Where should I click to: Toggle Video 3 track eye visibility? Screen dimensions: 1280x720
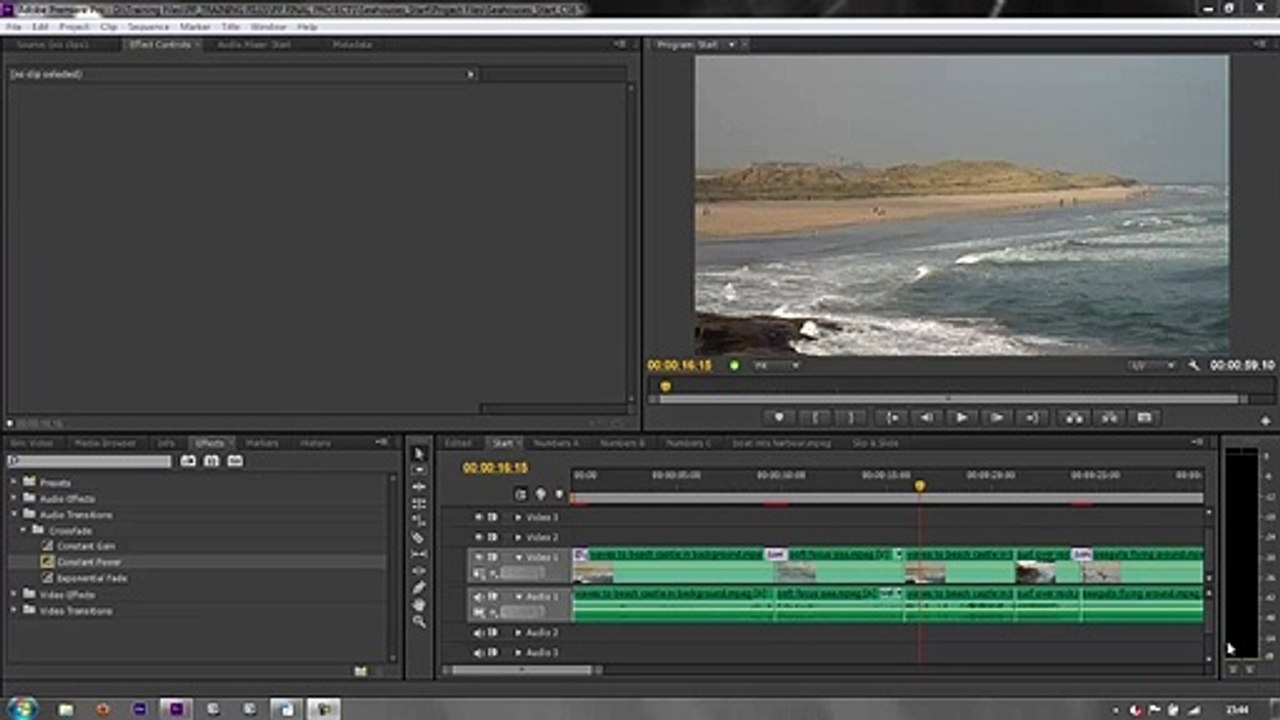[x=478, y=517]
